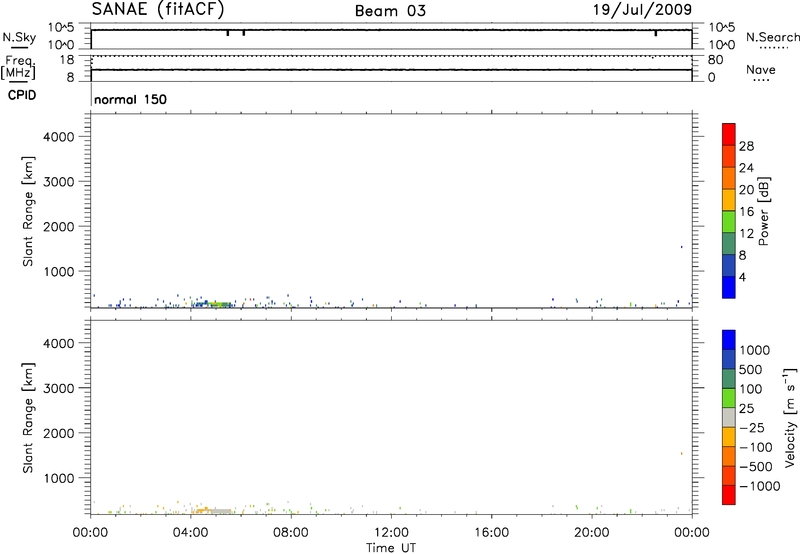Click the bright blue lowest power swatch

(x=729, y=287)
